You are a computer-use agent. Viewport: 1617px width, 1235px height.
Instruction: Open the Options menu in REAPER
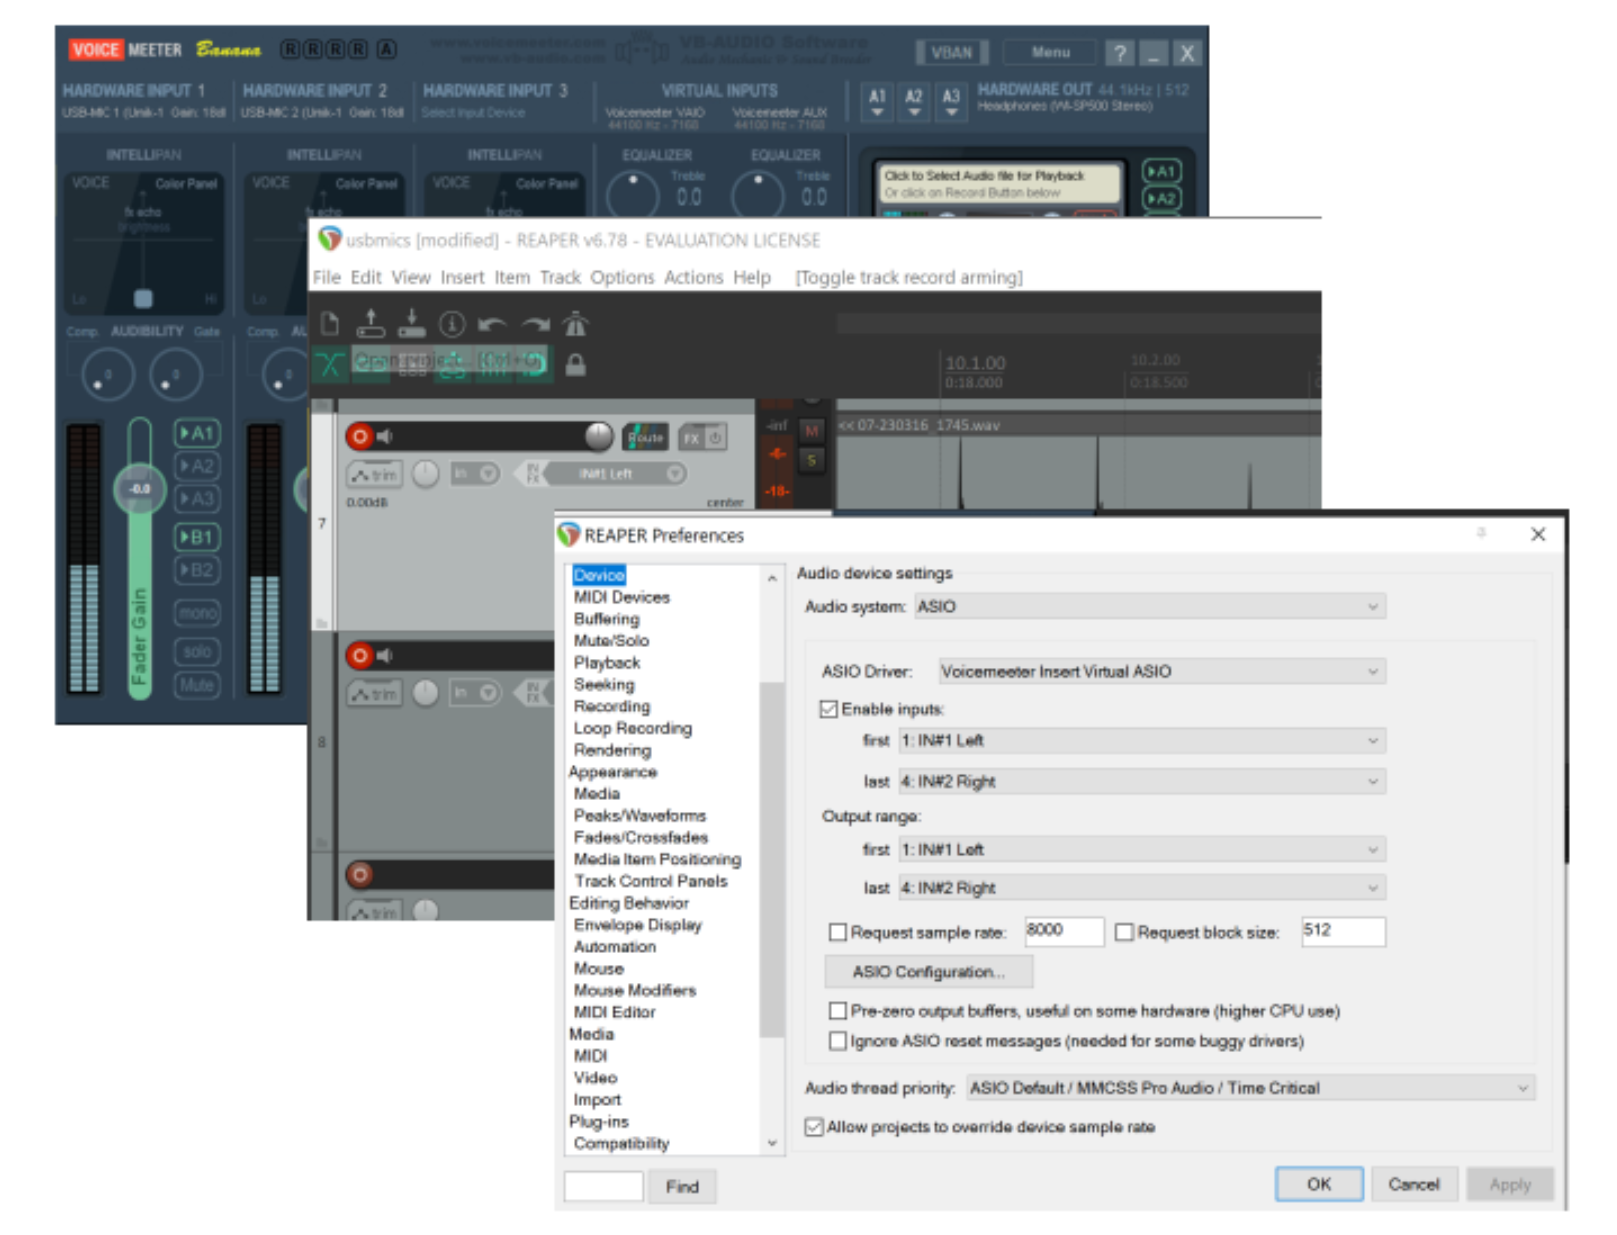[x=622, y=277]
